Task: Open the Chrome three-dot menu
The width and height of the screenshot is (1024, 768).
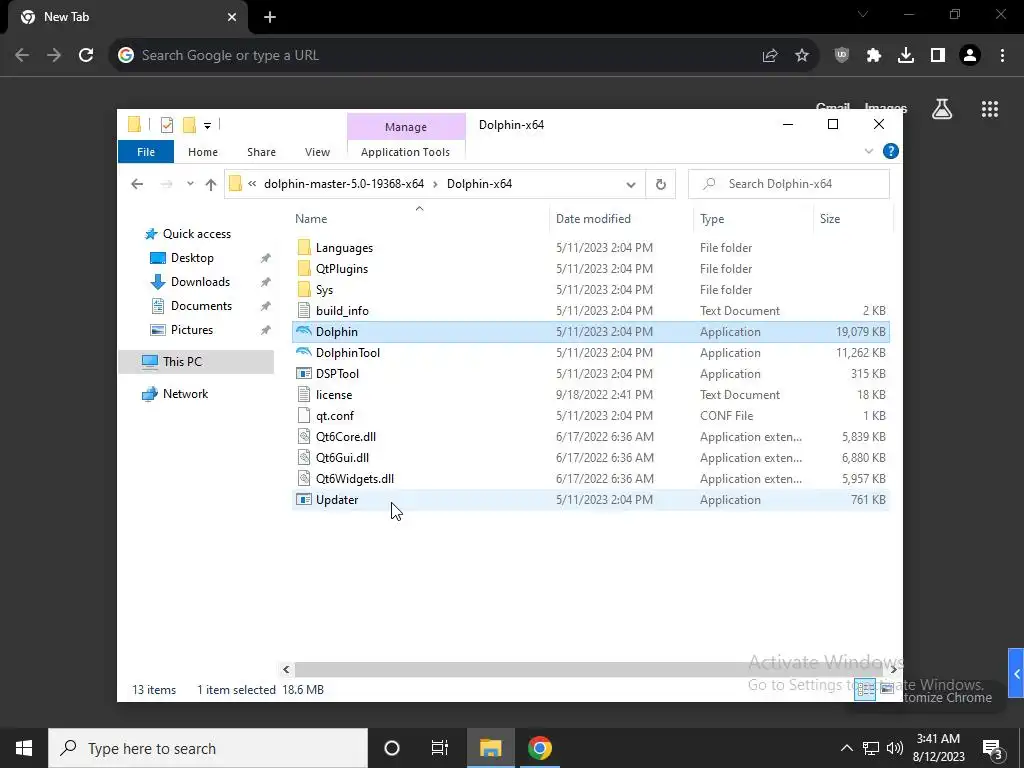Action: click(1002, 56)
